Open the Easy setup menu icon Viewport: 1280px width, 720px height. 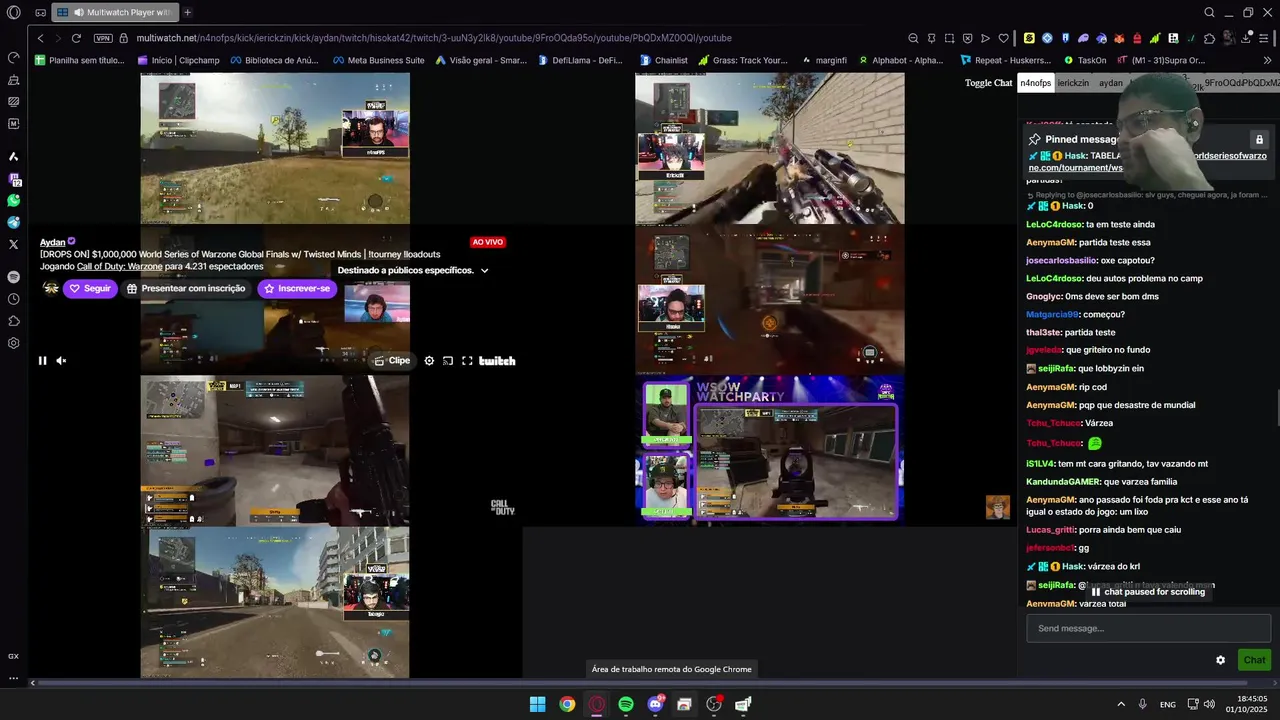(x=1266, y=38)
